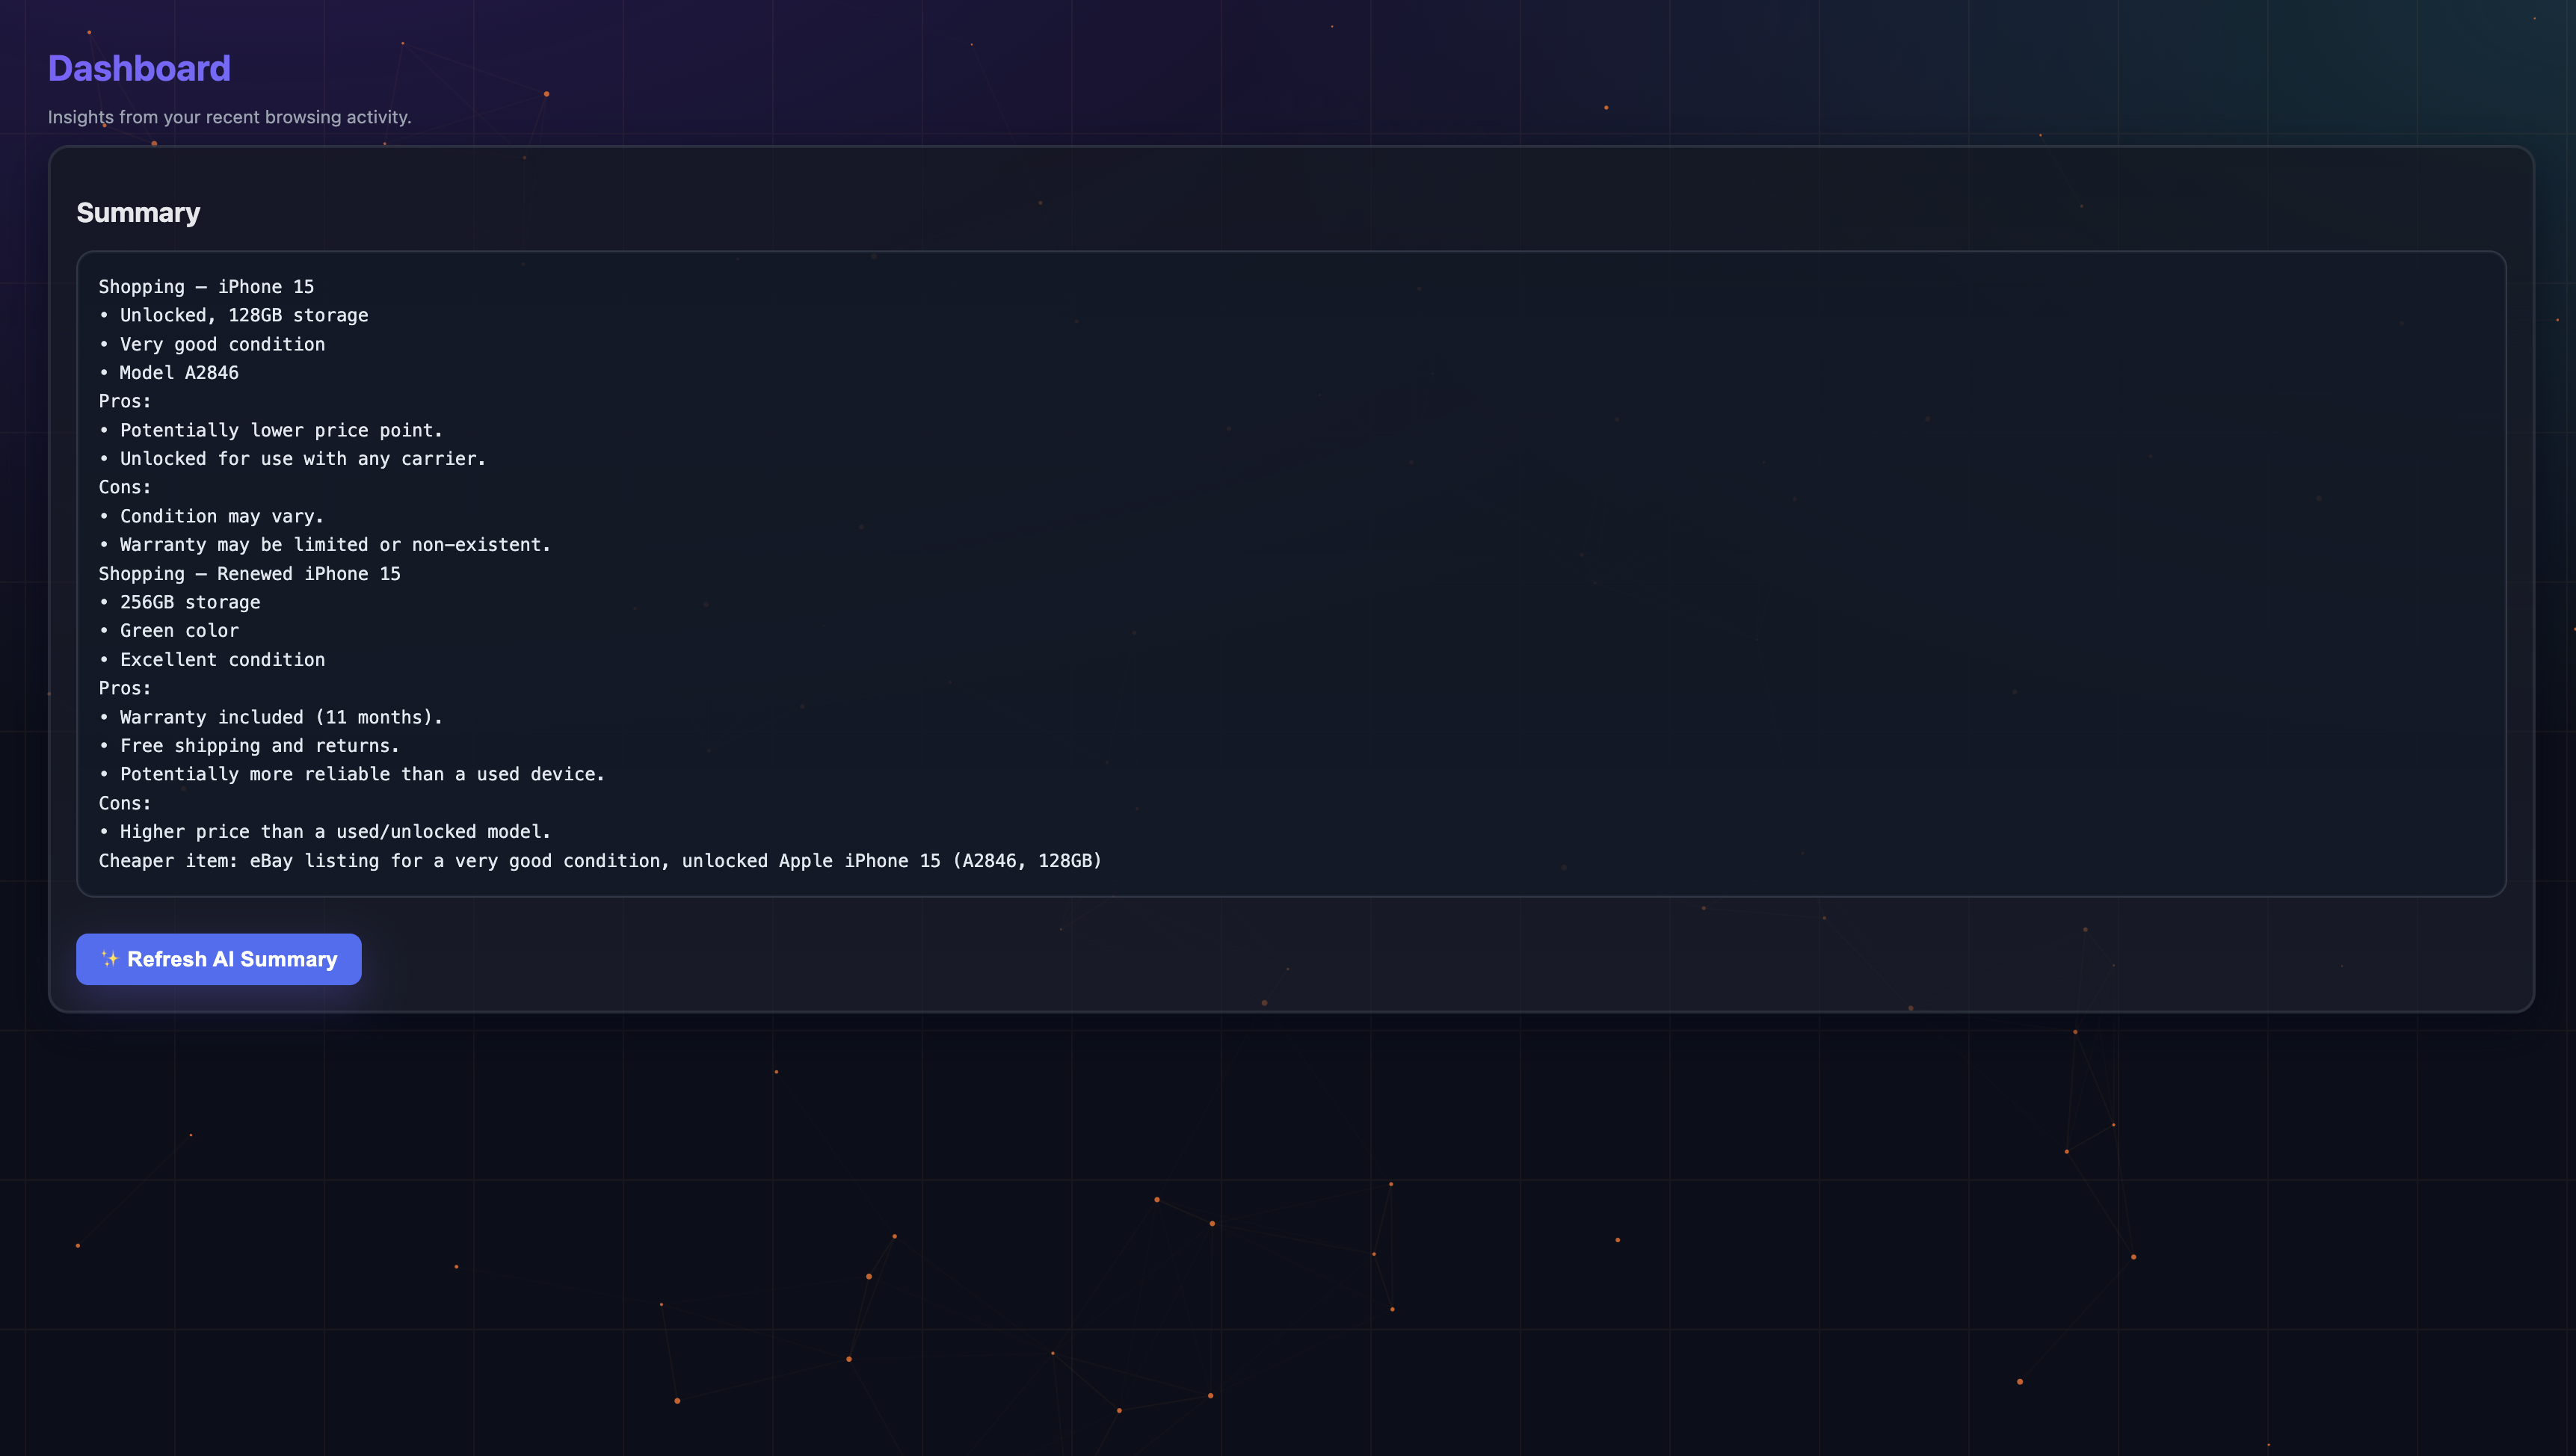The image size is (2576, 1456).
Task: Click 'Shopping – Renewed iPhone 15' heading
Action: [249, 574]
